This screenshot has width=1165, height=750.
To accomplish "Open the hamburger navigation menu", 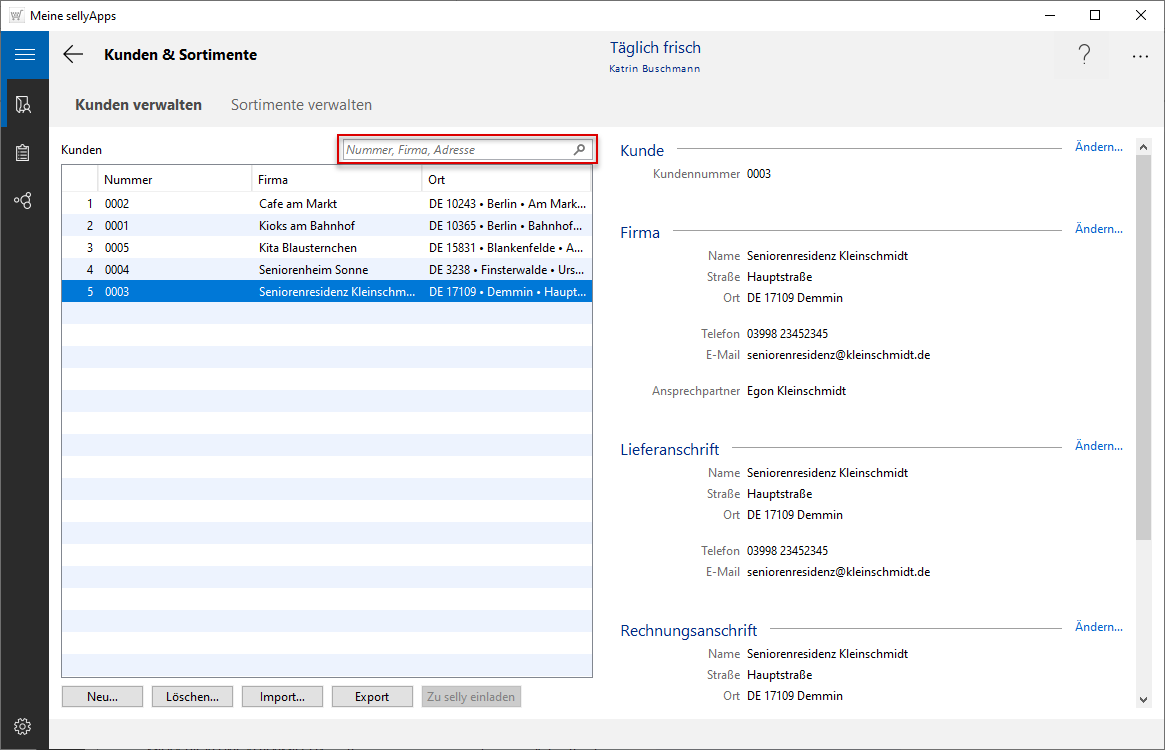I will coord(24,55).
